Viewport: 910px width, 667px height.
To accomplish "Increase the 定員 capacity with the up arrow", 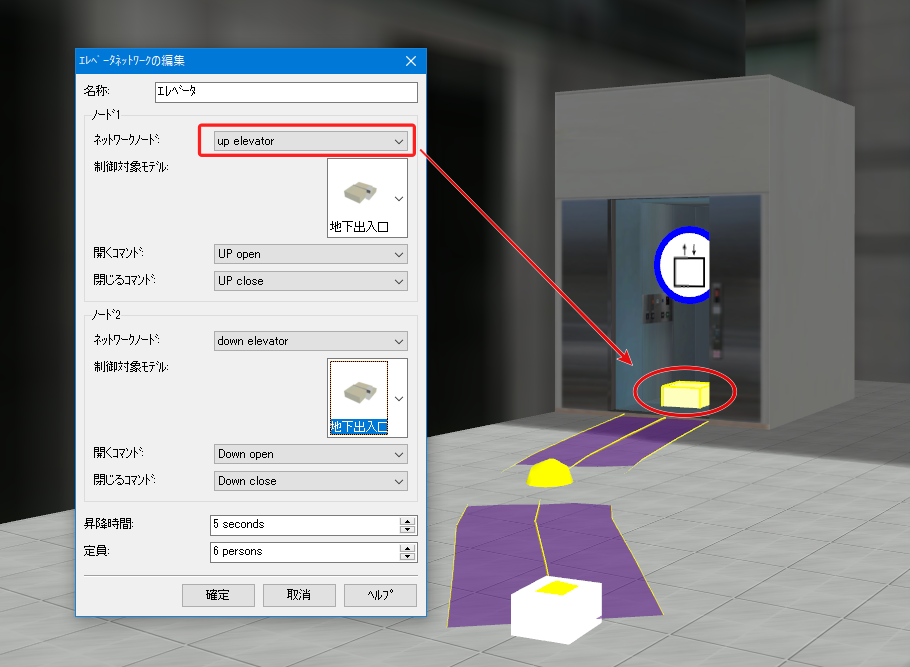I will click(x=407, y=548).
